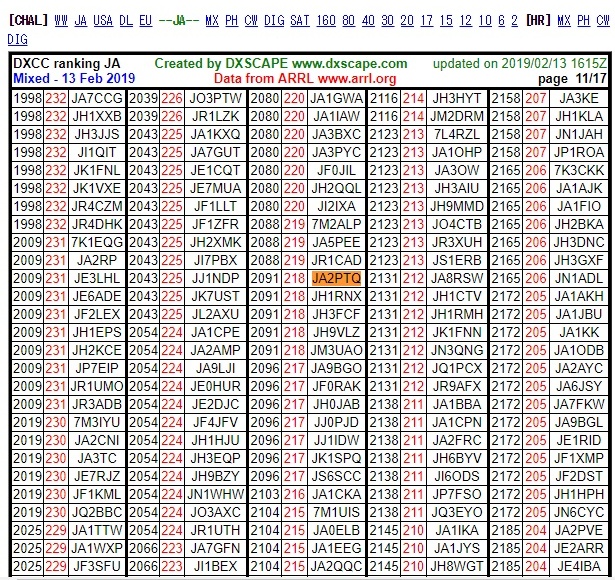The width and height of the screenshot is (615, 580).
Task: Open the USA challenge ranking link
Action: (x=103, y=20)
